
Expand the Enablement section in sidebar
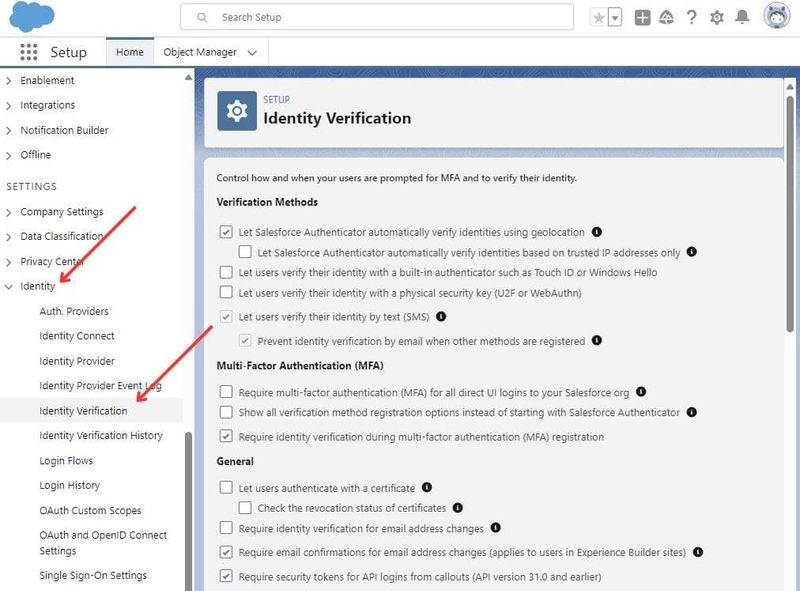pyautogui.click(x=9, y=81)
